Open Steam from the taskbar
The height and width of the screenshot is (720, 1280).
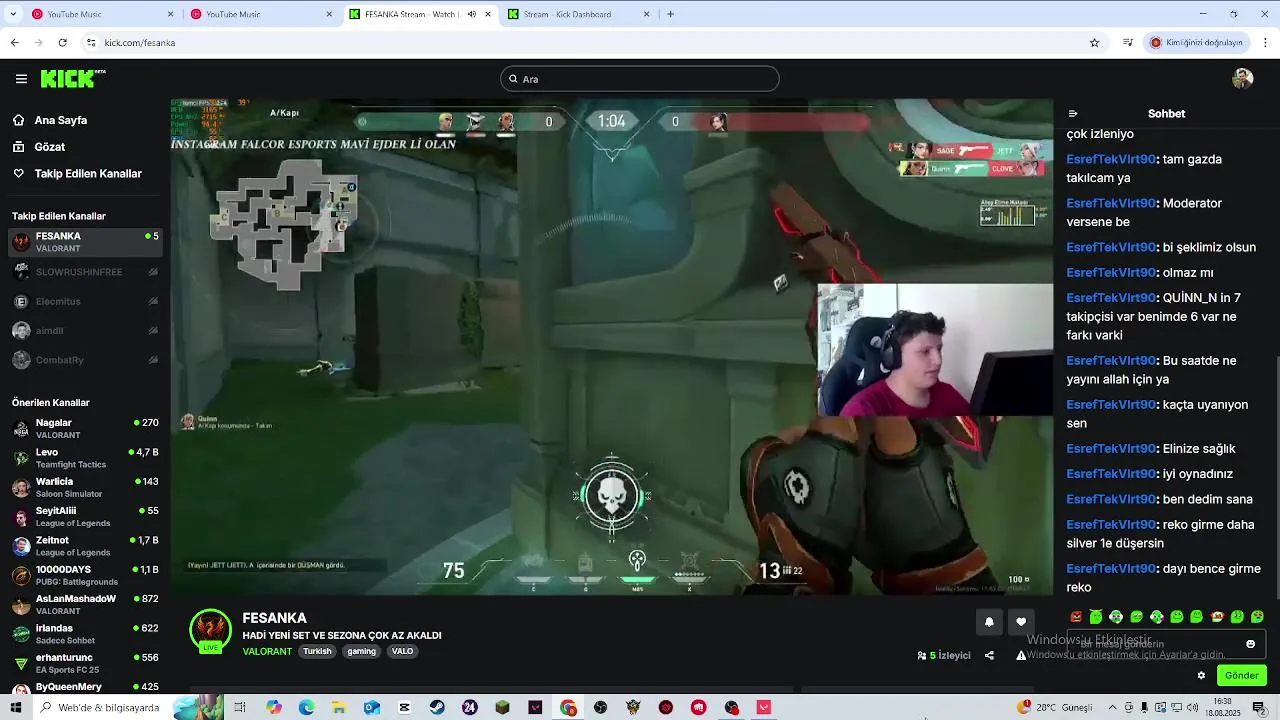(x=437, y=707)
